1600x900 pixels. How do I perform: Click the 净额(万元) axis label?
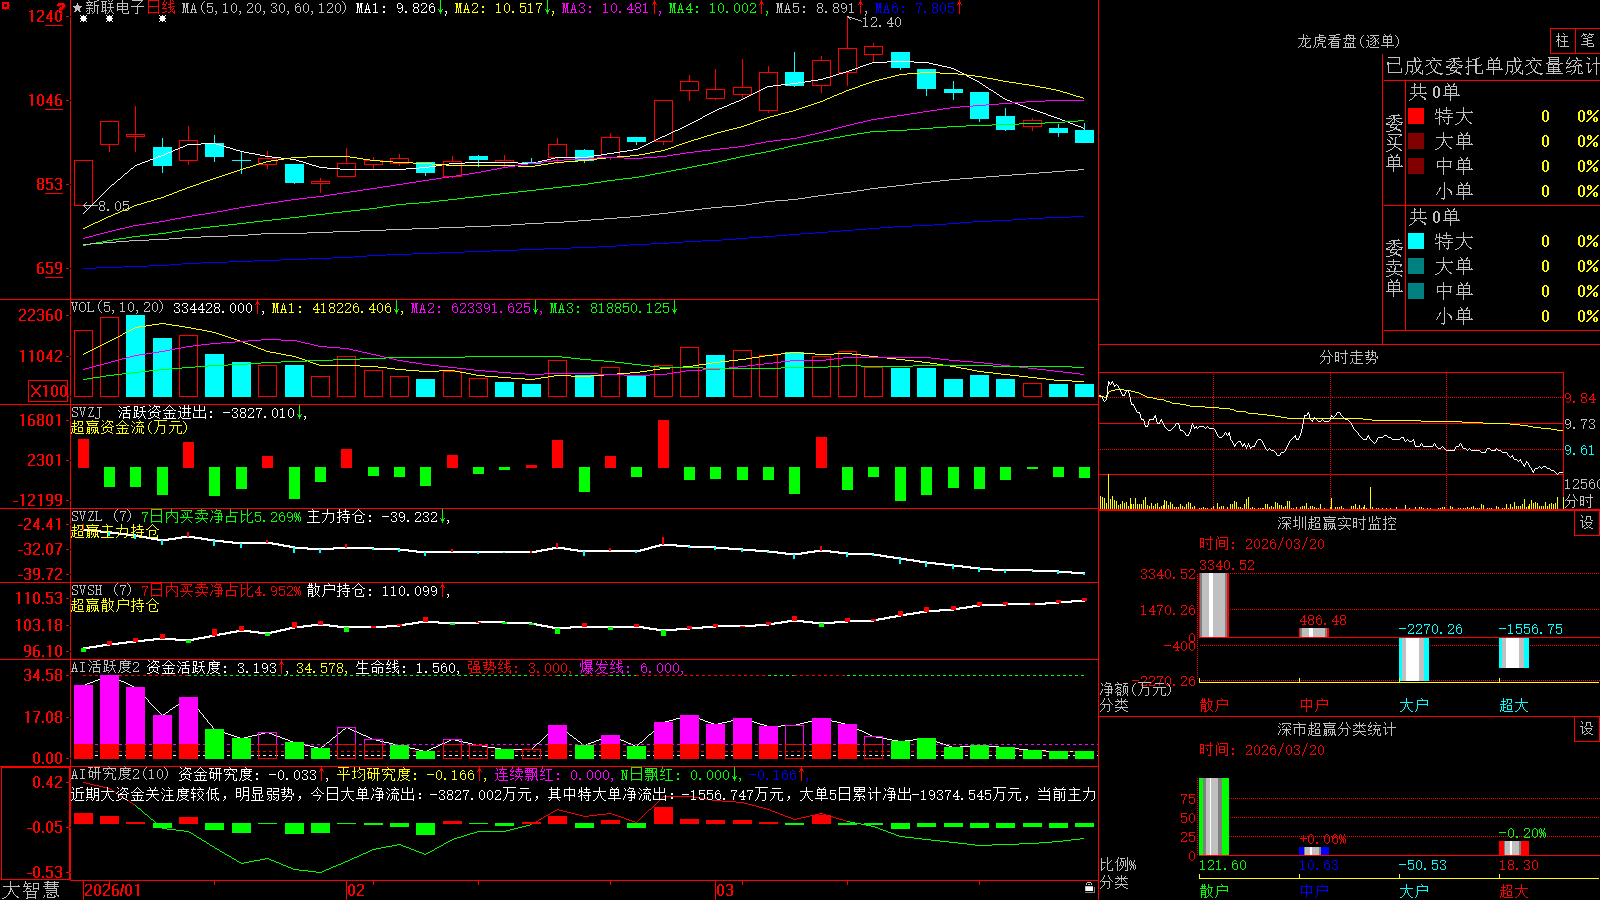pos(1135,689)
